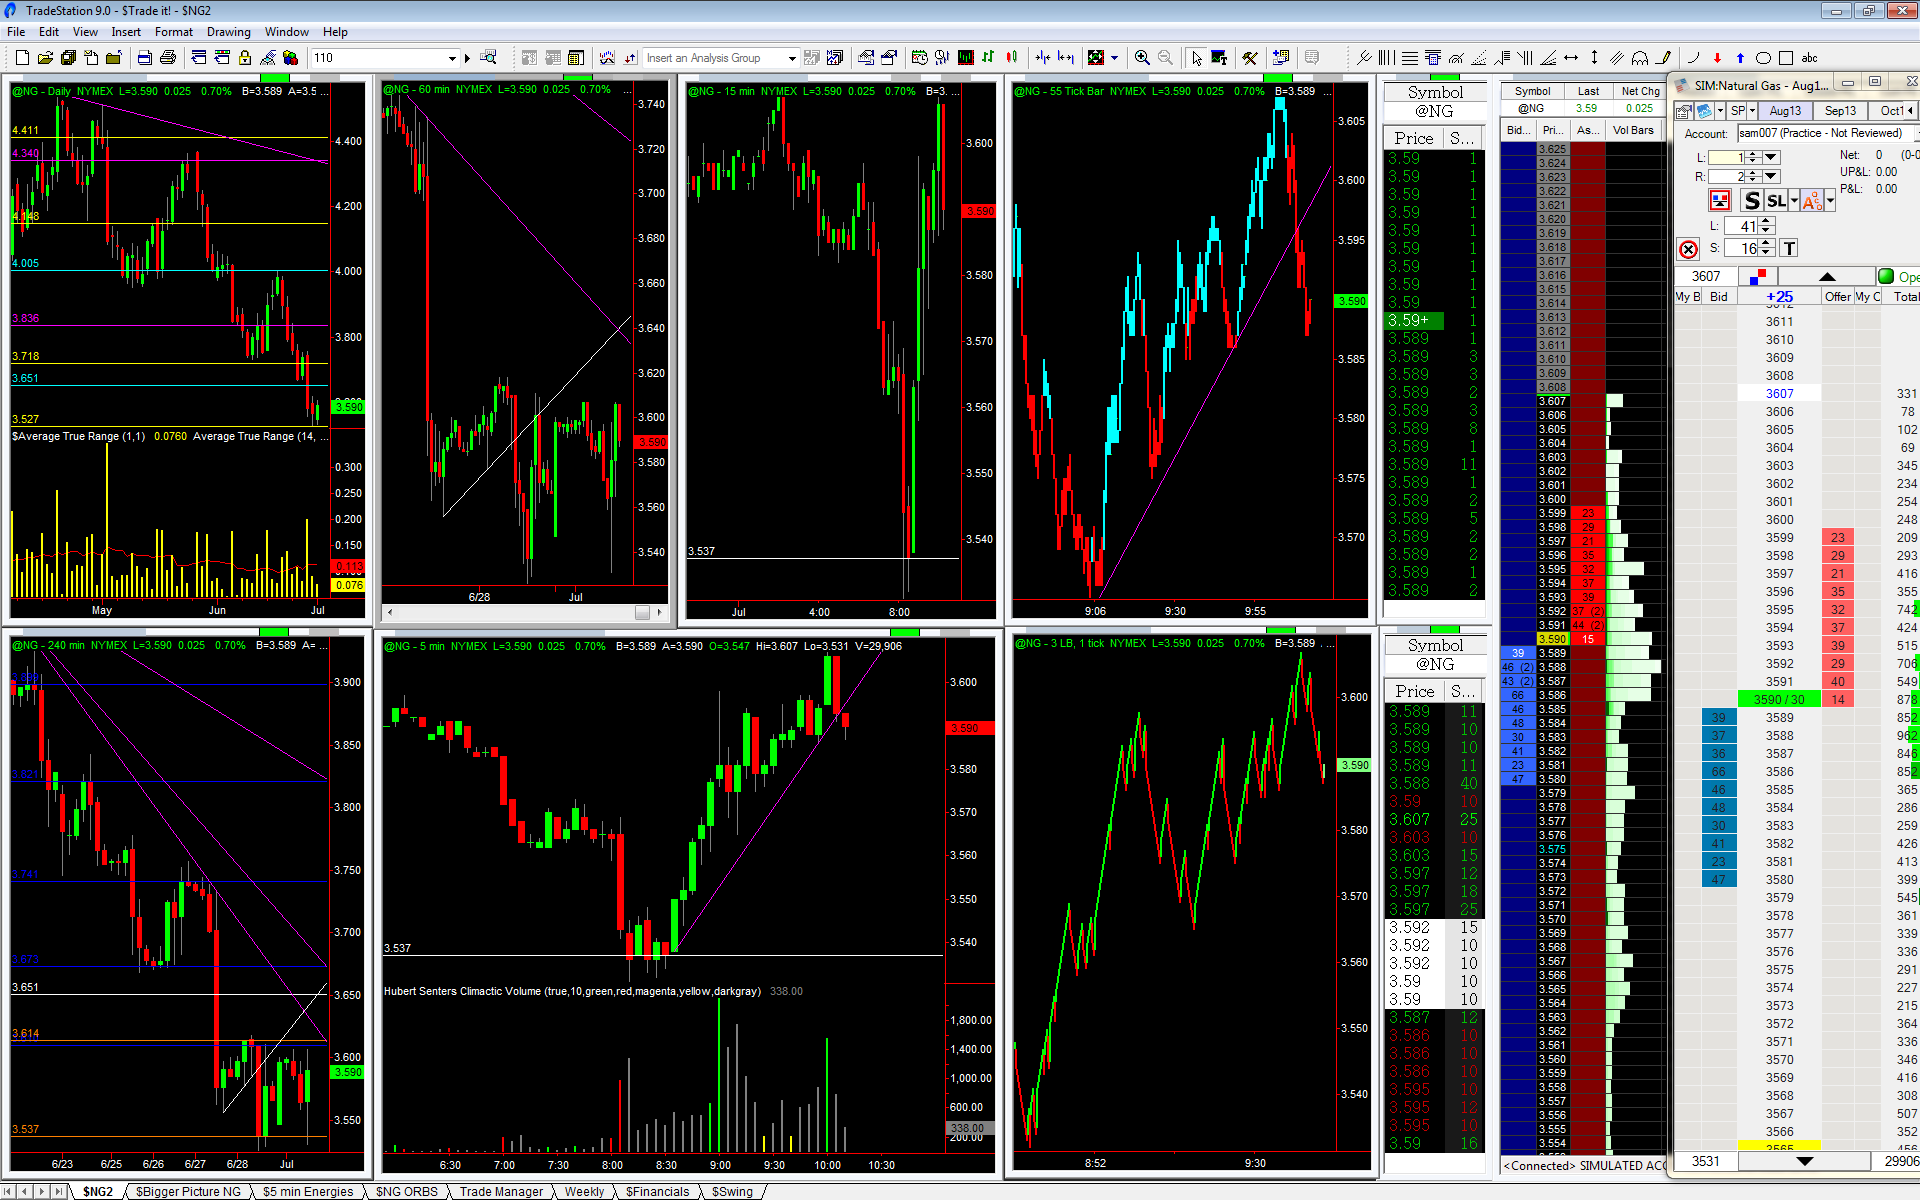This screenshot has width=1920, height=1200.
Task: Toggle the Aoco advanced order button
Action: coord(1812,201)
